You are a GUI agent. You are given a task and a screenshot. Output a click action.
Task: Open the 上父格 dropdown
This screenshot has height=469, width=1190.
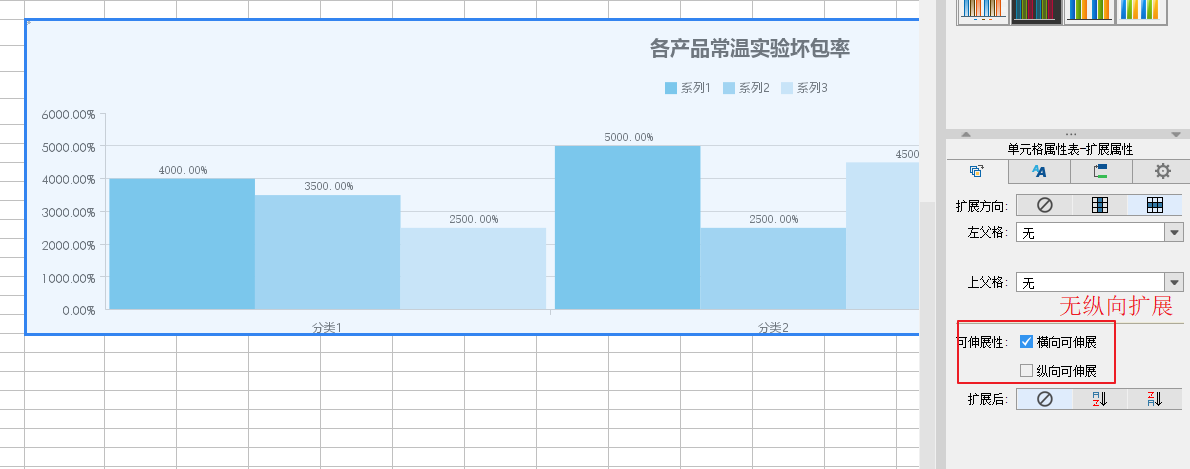click(x=1175, y=282)
